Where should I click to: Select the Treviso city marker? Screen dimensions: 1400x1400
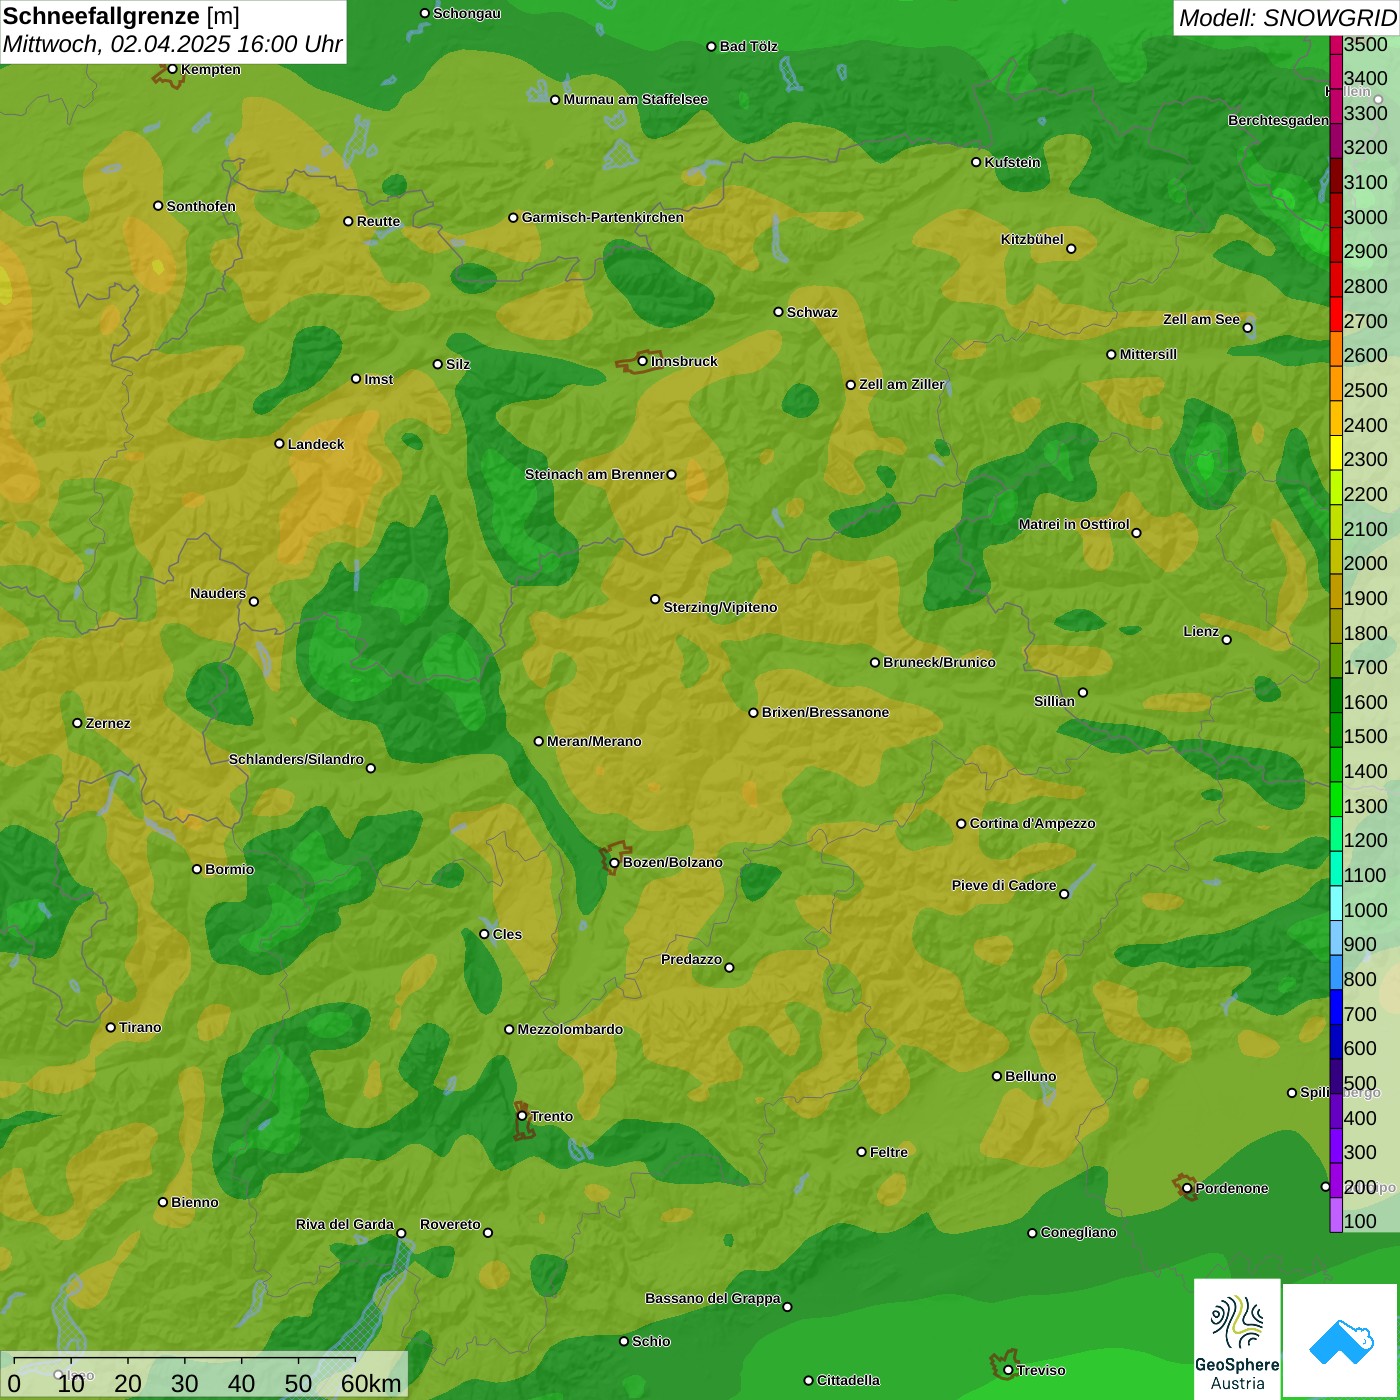pos(1008,1370)
